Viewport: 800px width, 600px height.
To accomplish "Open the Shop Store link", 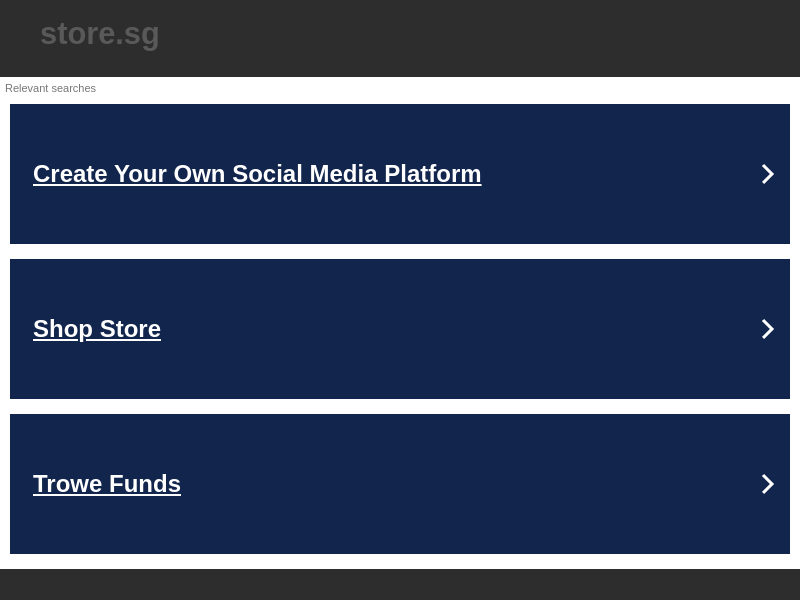I will [97, 329].
